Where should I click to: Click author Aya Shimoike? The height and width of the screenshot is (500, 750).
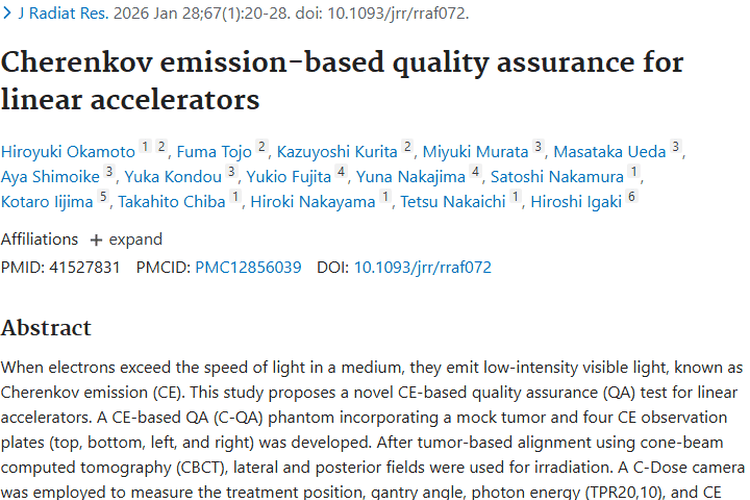point(51,177)
